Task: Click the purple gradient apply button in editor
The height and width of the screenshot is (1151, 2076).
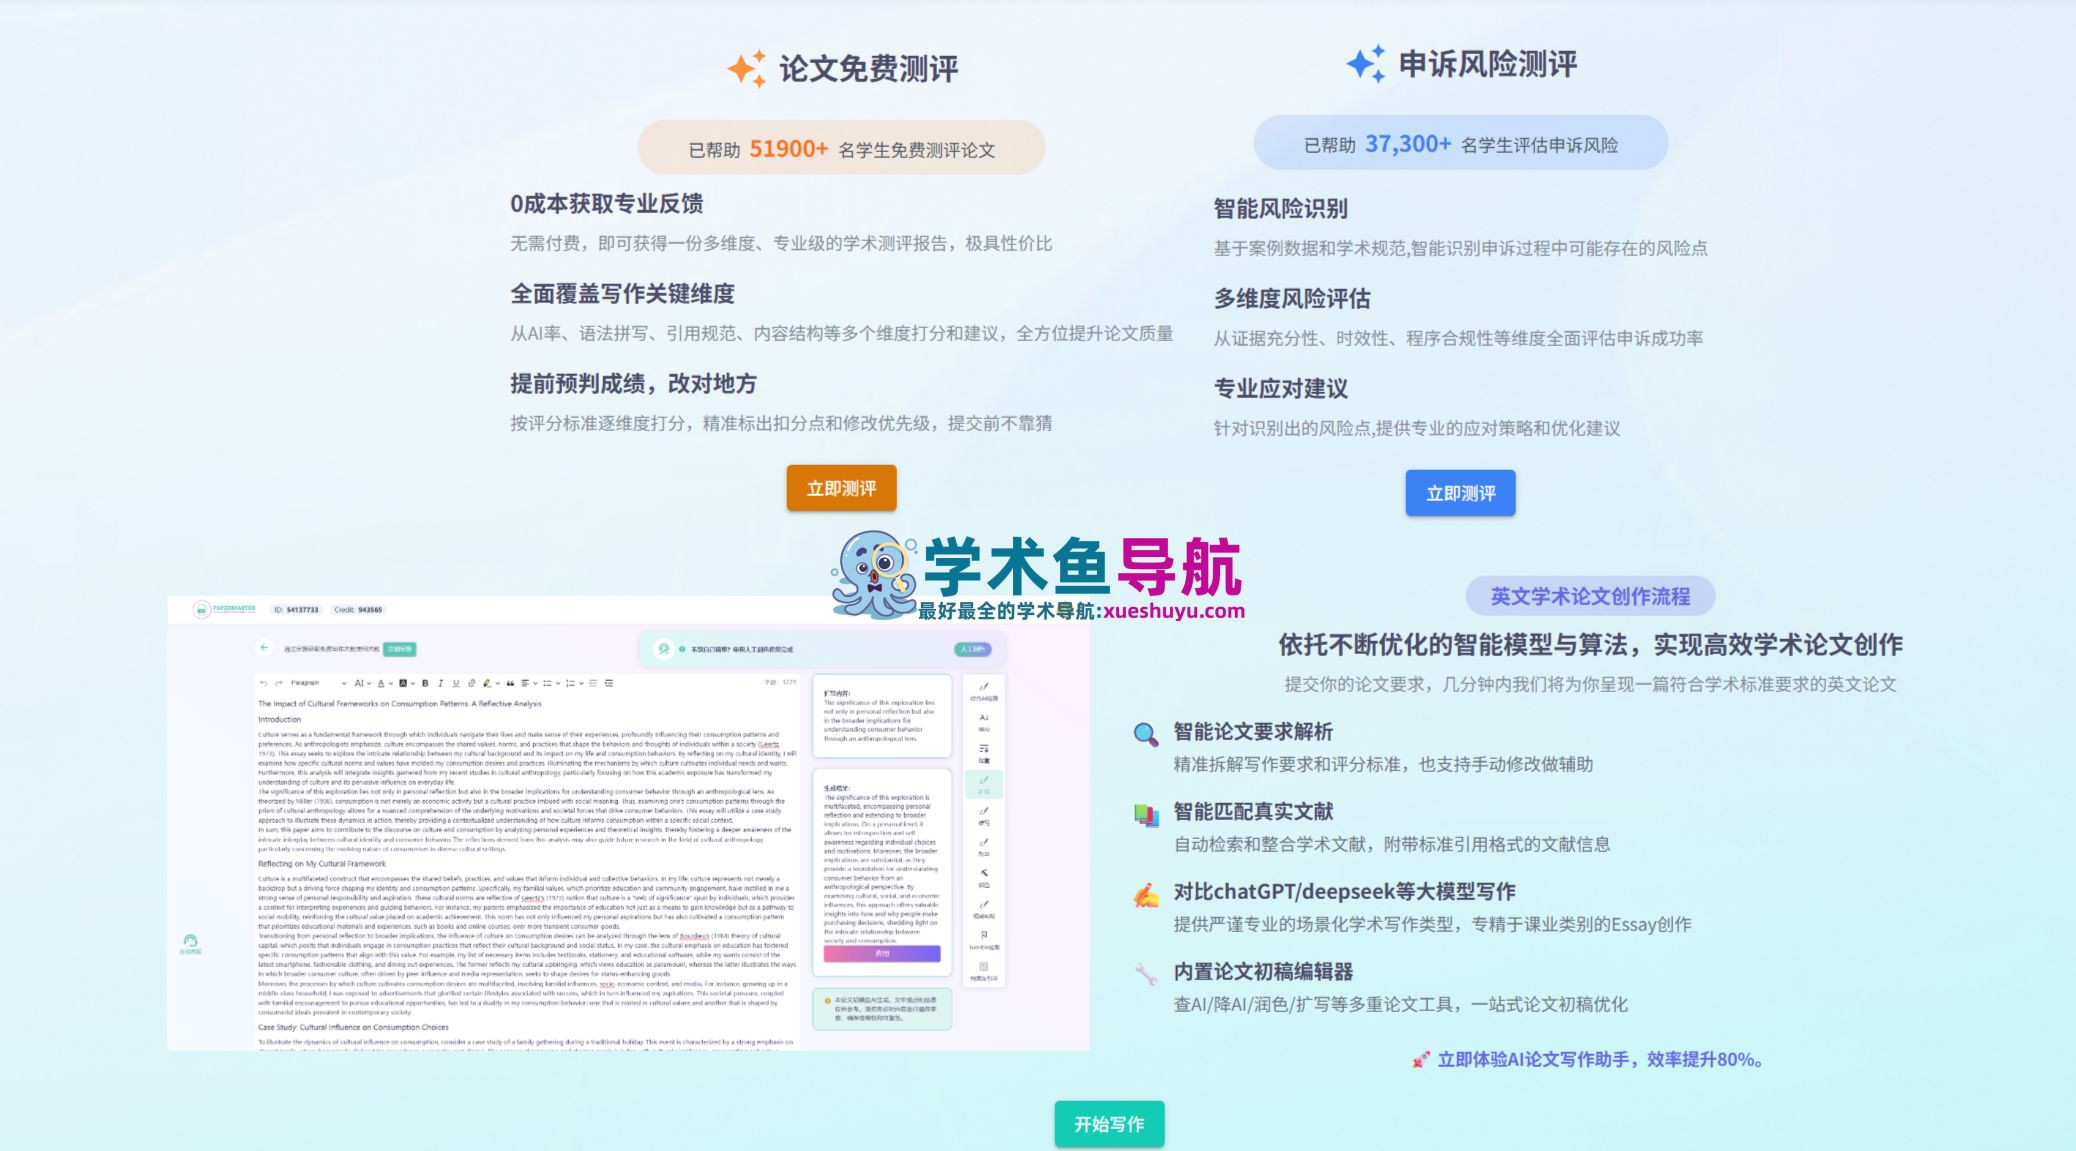Action: 882,954
